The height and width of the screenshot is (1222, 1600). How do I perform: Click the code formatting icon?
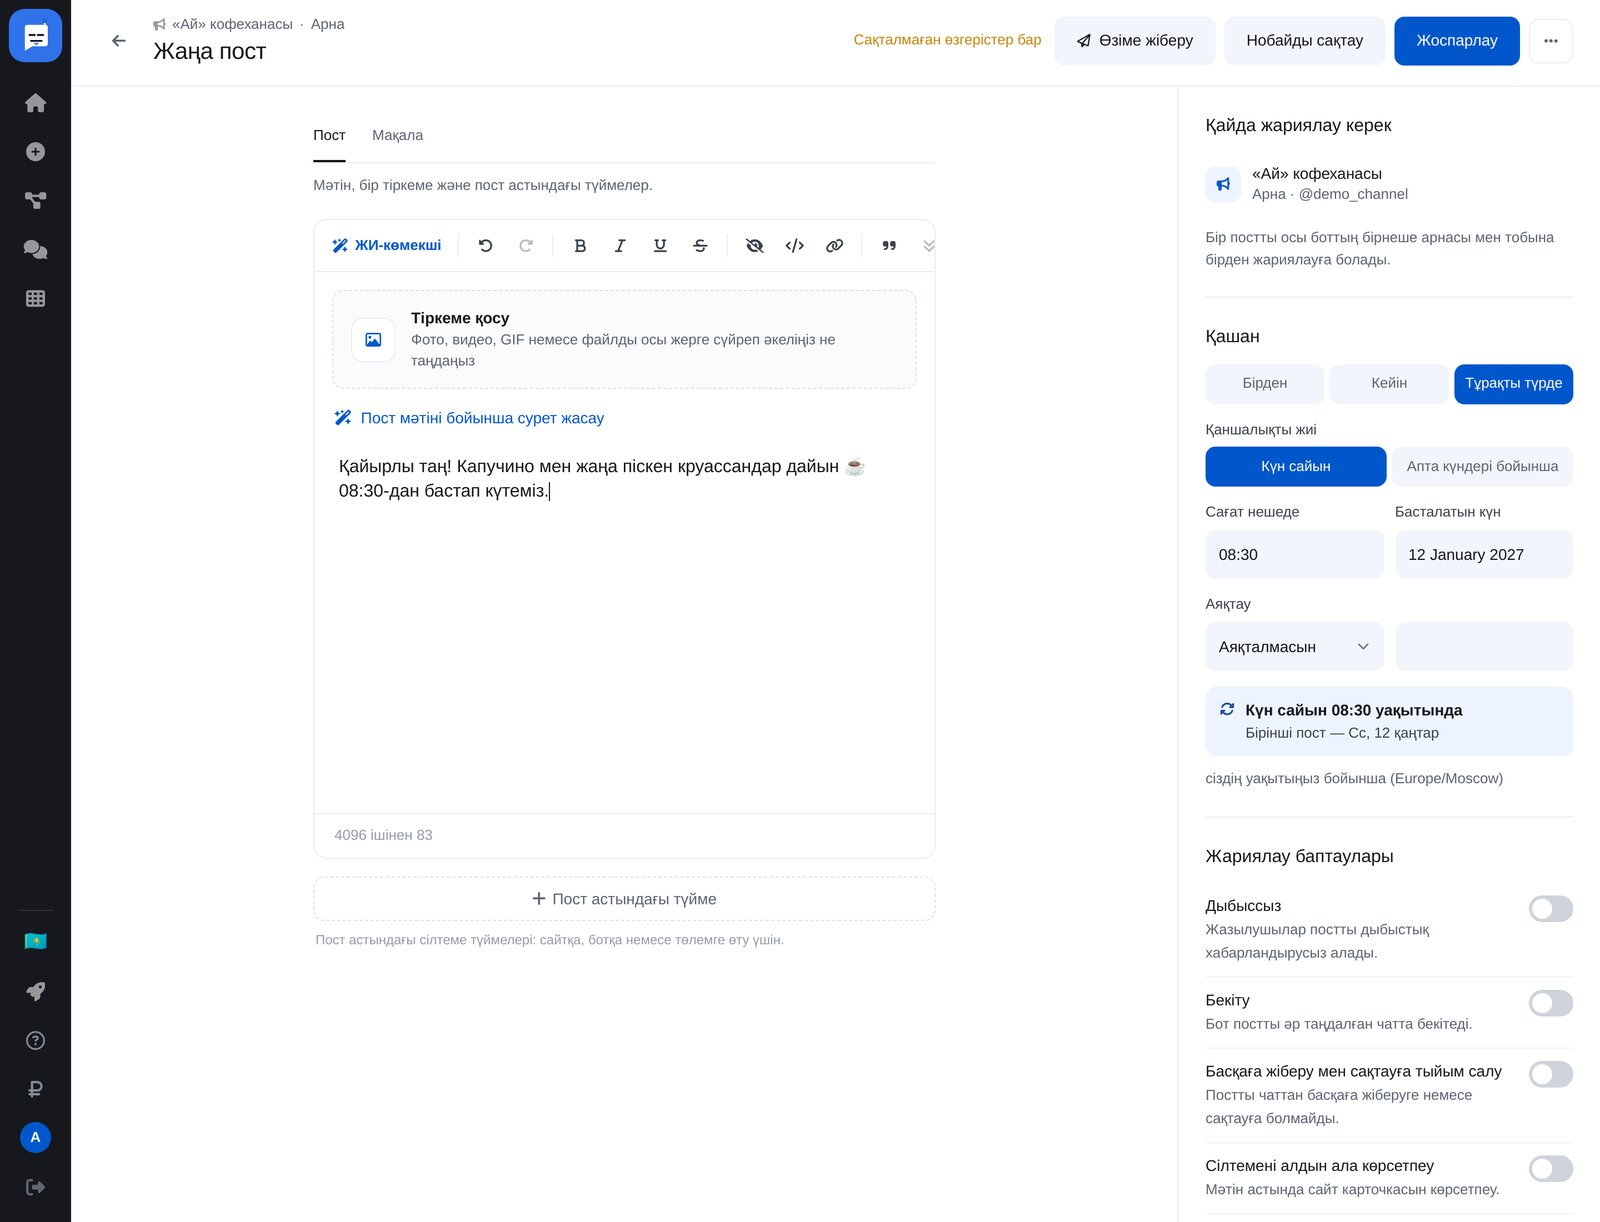[795, 246]
